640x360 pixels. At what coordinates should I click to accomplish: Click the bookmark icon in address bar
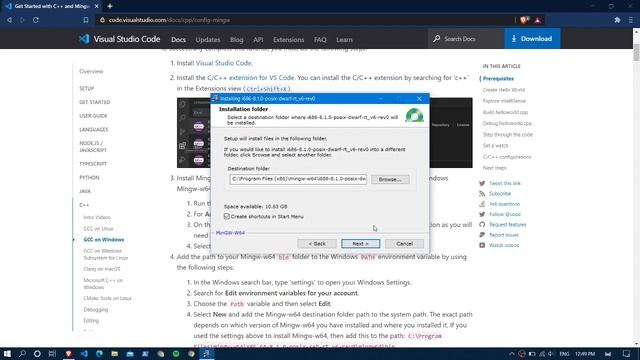click(x=86, y=20)
